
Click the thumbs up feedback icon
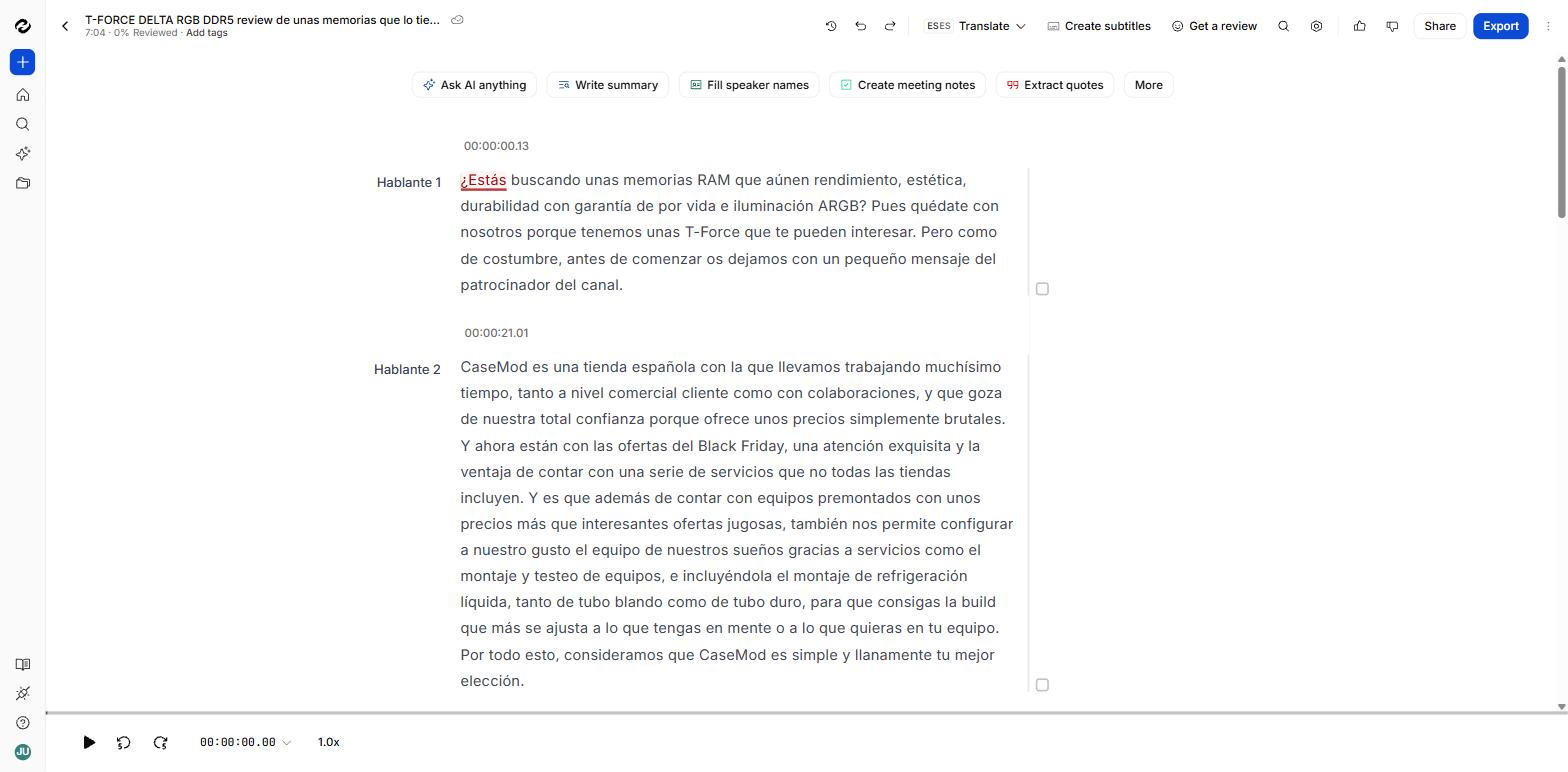pyautogui.click(x=1359, y=26)
